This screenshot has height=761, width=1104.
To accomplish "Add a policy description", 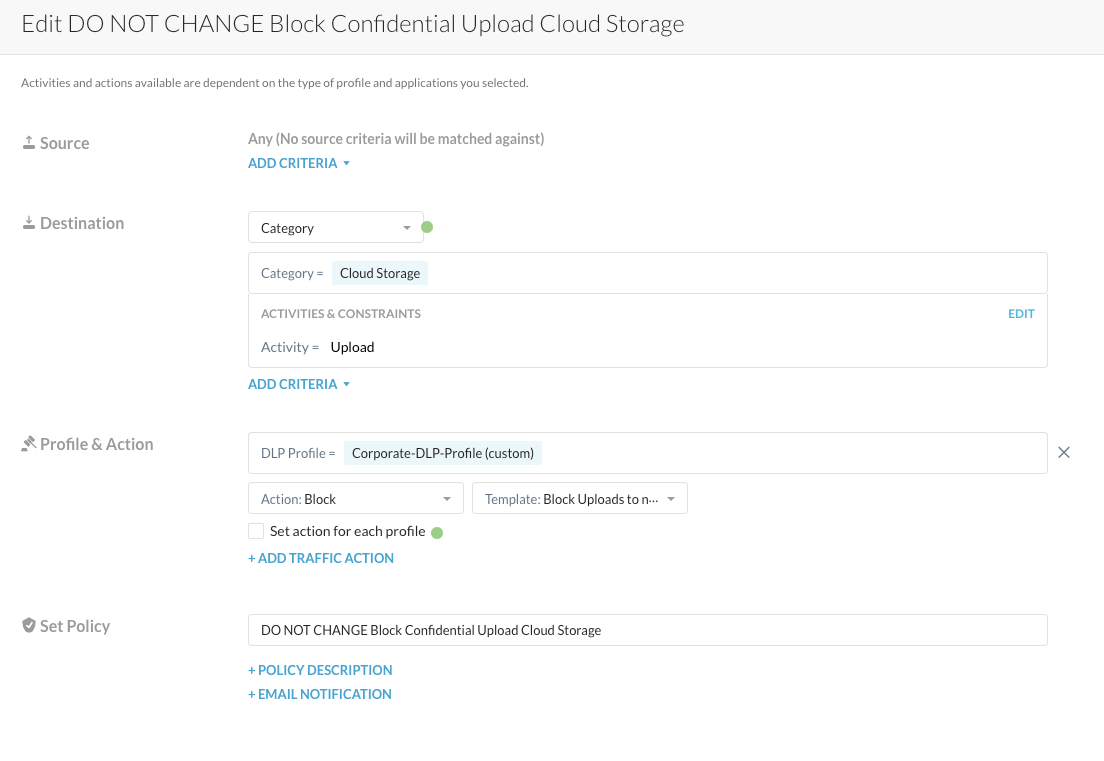I will (320, 670).
